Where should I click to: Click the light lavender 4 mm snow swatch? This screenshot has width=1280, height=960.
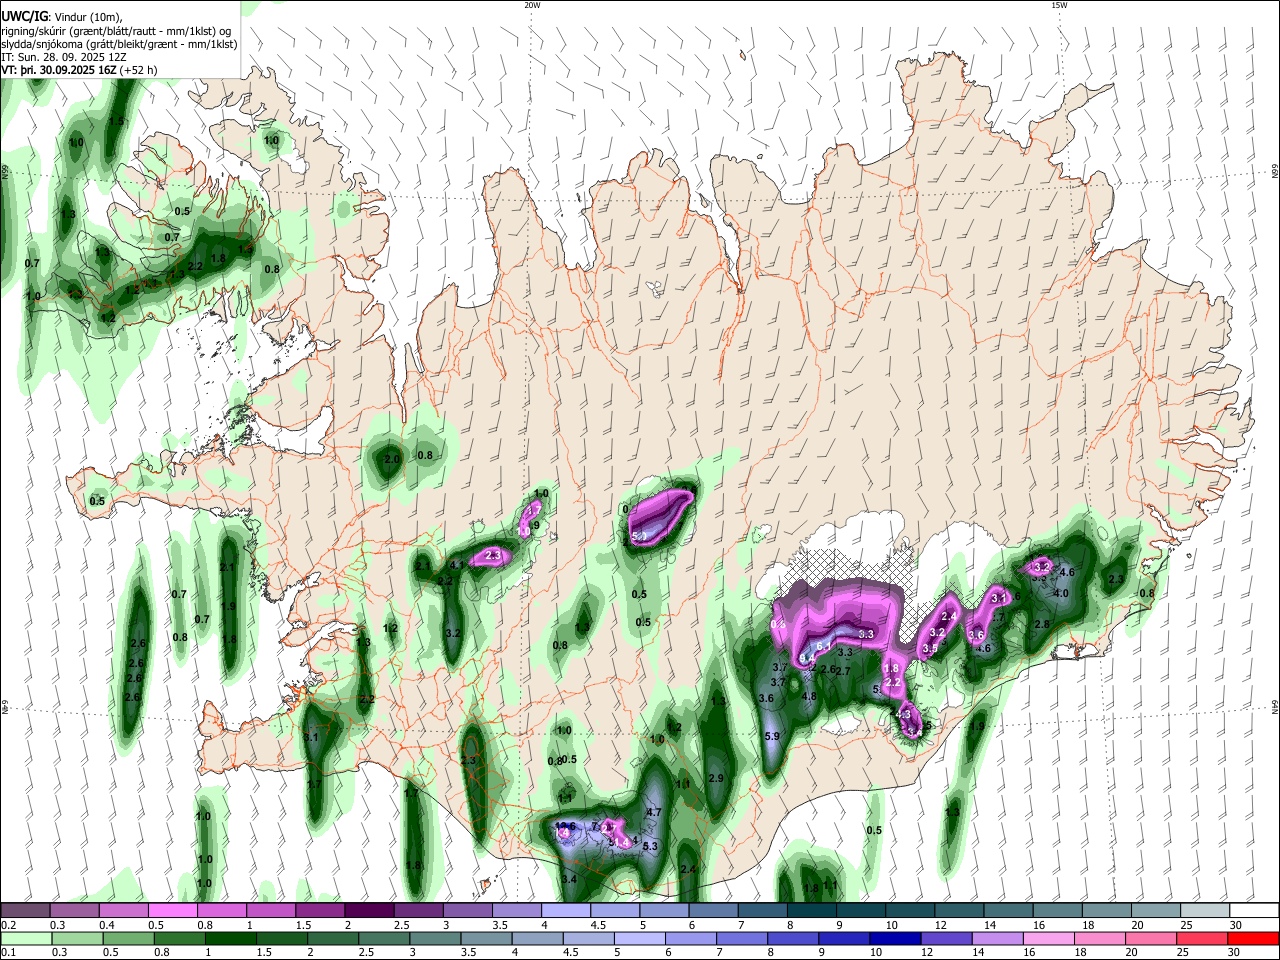(x=564, y=910)
